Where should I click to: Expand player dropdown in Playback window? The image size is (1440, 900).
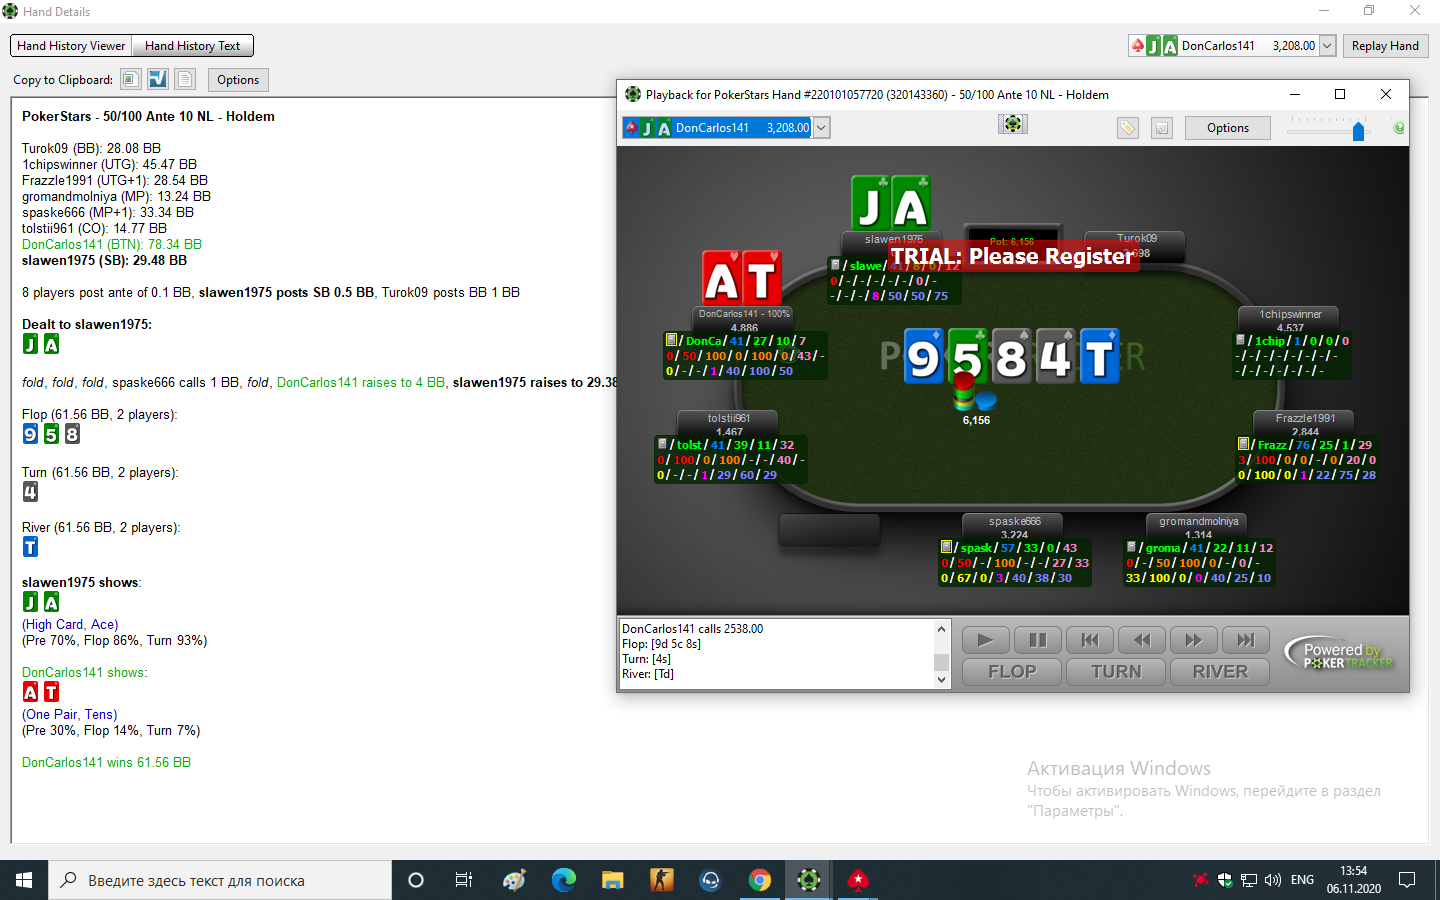[821, 128]
